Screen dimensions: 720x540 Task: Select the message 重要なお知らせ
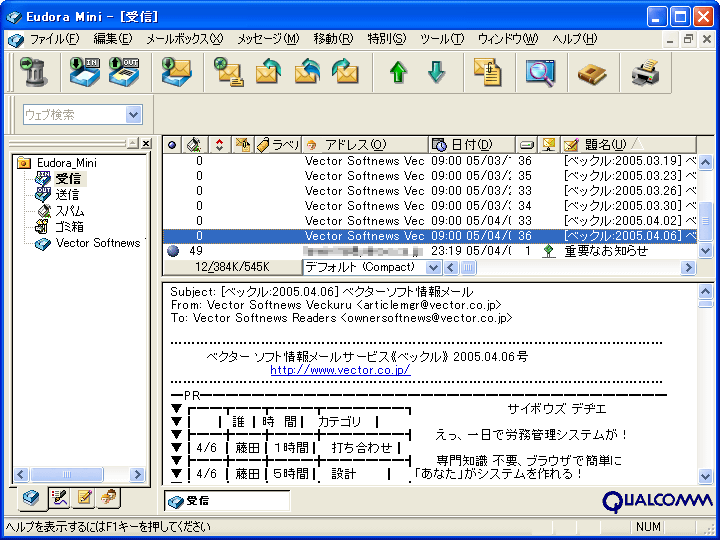click(x=430, y=251)
